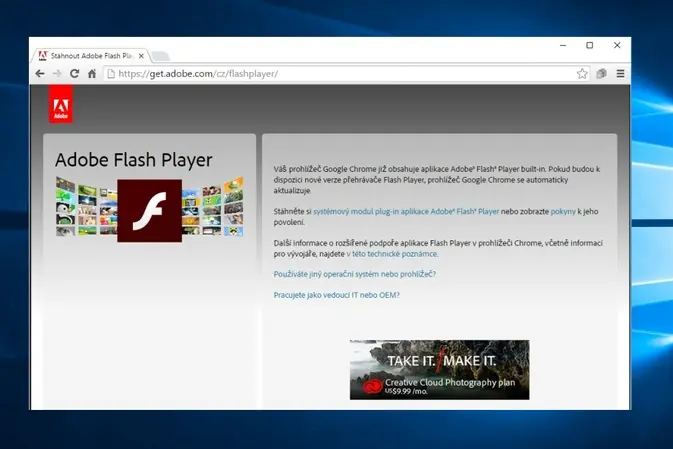Close the Chrome window
The height and width of the screenshot is (449, 673).
[x=617, y=45]
